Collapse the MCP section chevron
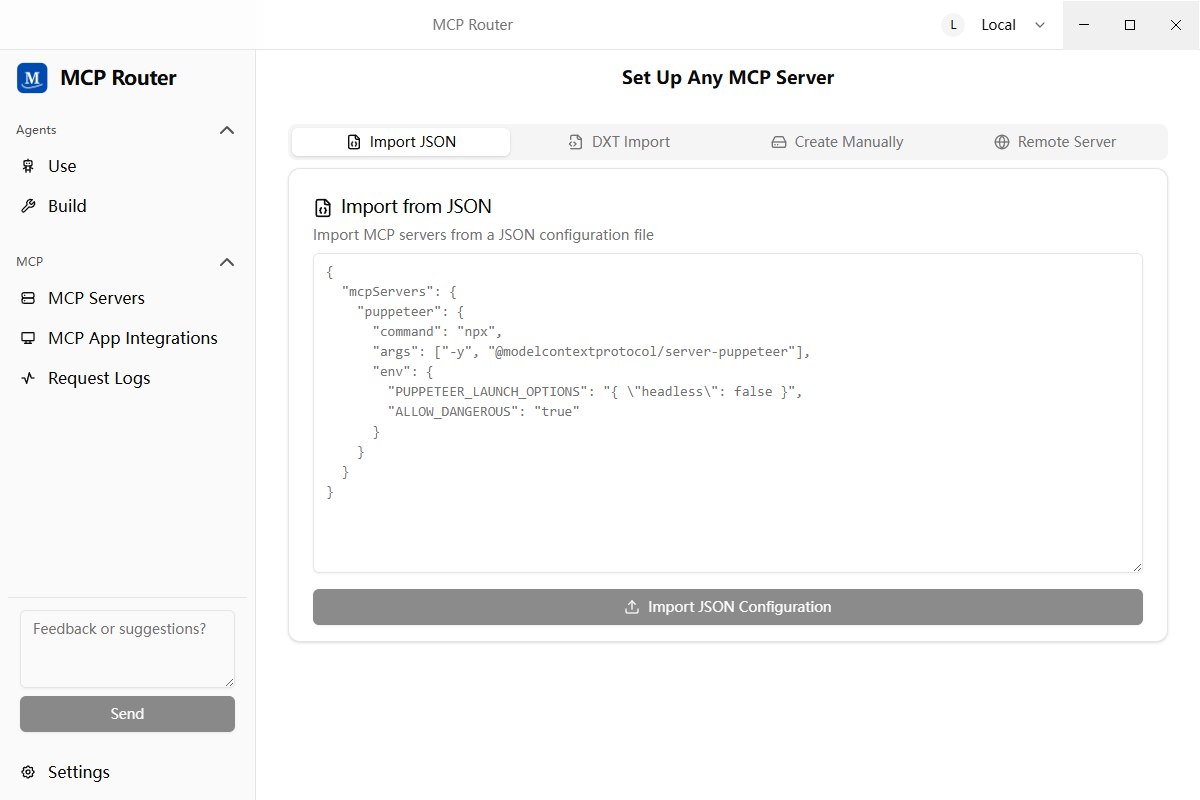This screenshot has height=800, width=1200. coord(227,262)
